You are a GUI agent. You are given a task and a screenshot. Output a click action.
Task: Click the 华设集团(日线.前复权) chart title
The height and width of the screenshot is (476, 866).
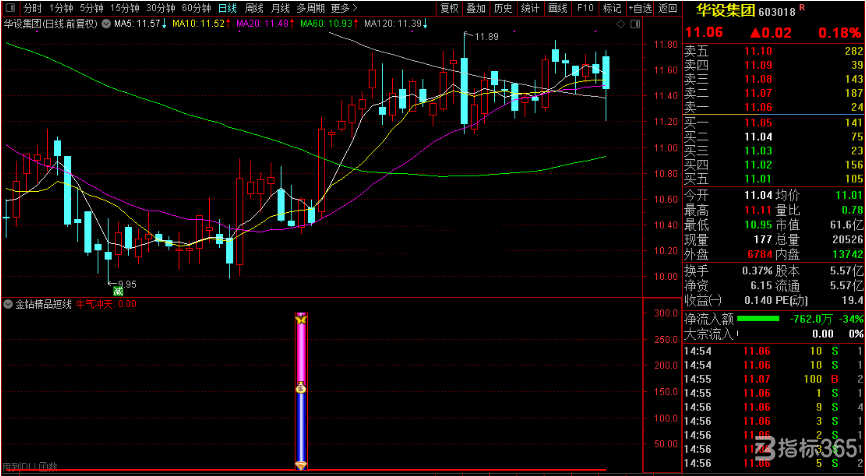51,24
